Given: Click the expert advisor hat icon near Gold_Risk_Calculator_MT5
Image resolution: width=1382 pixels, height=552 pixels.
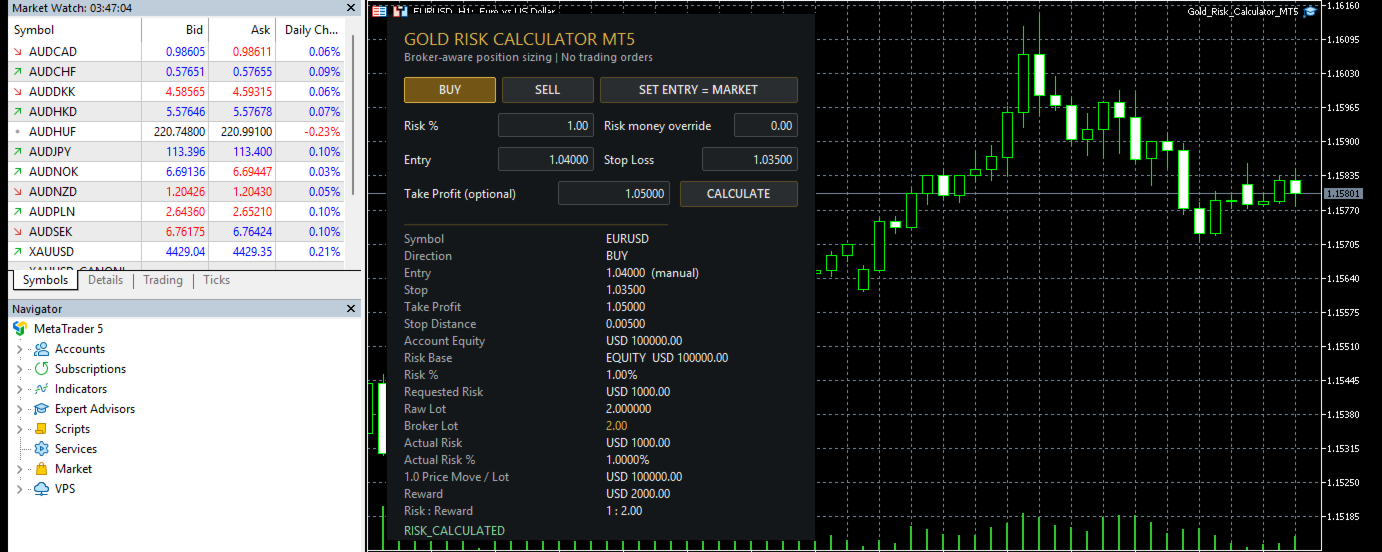Looking at the screenshot, I should 1309,11.
